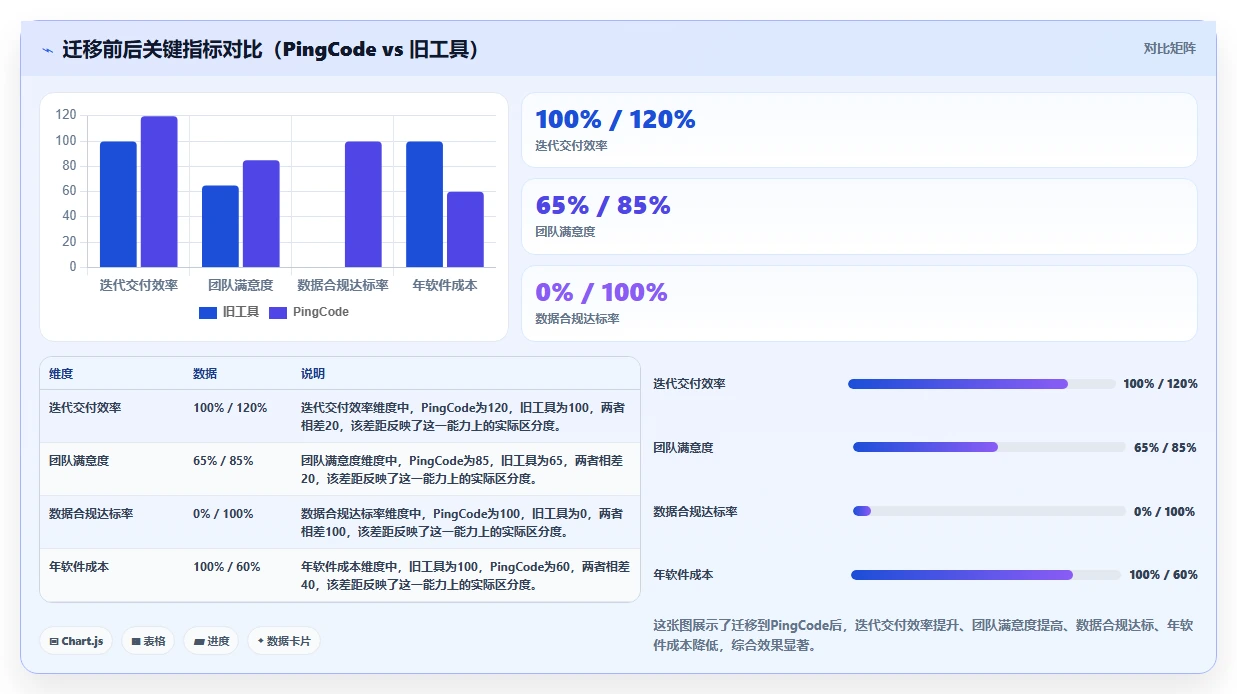Click the 团队满意度 label left of its progress bar
1237x694 pixels.
pyautogui.click(x=683, y=448)
